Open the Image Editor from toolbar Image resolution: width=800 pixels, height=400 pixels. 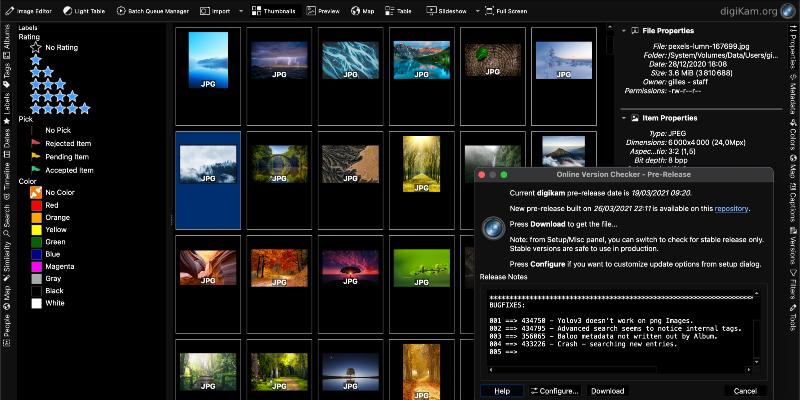(x=32, y=11)
